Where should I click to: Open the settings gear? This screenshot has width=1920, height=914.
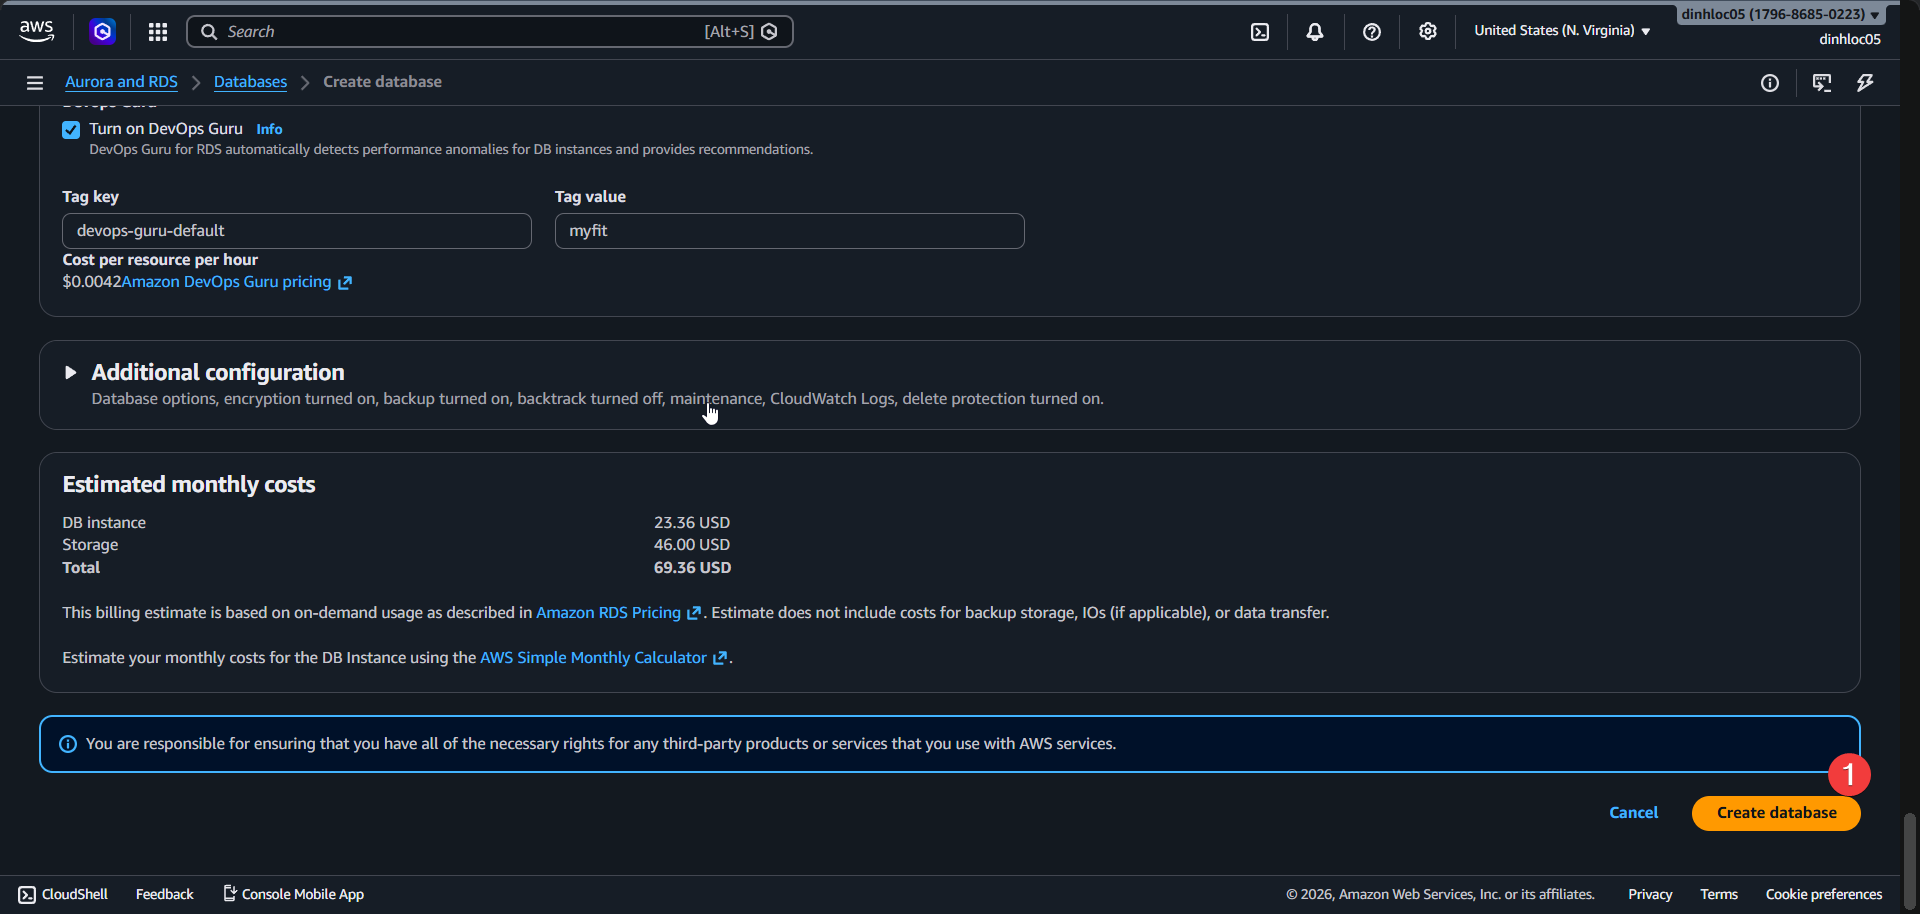[x=1428, y=32]
